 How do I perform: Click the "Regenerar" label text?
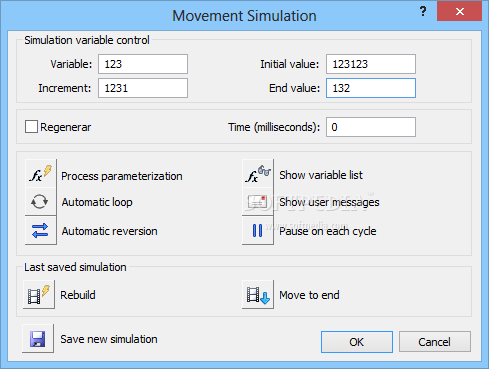coord(66,127)
